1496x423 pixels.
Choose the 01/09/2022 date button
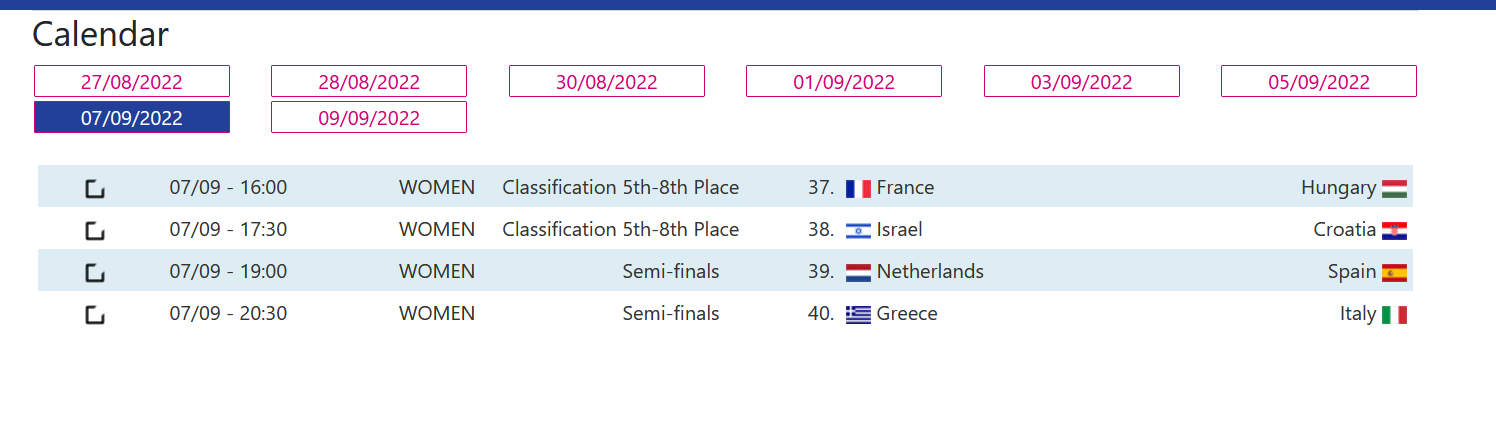(x=844, y=81)
